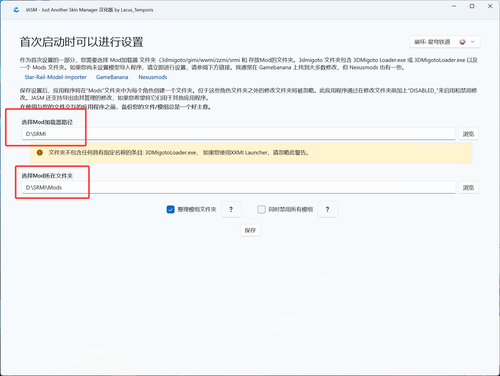Browse for the Mods folder
Image resolution: width=500 pixels, height=376 pixels.
[x=468, y=187]
